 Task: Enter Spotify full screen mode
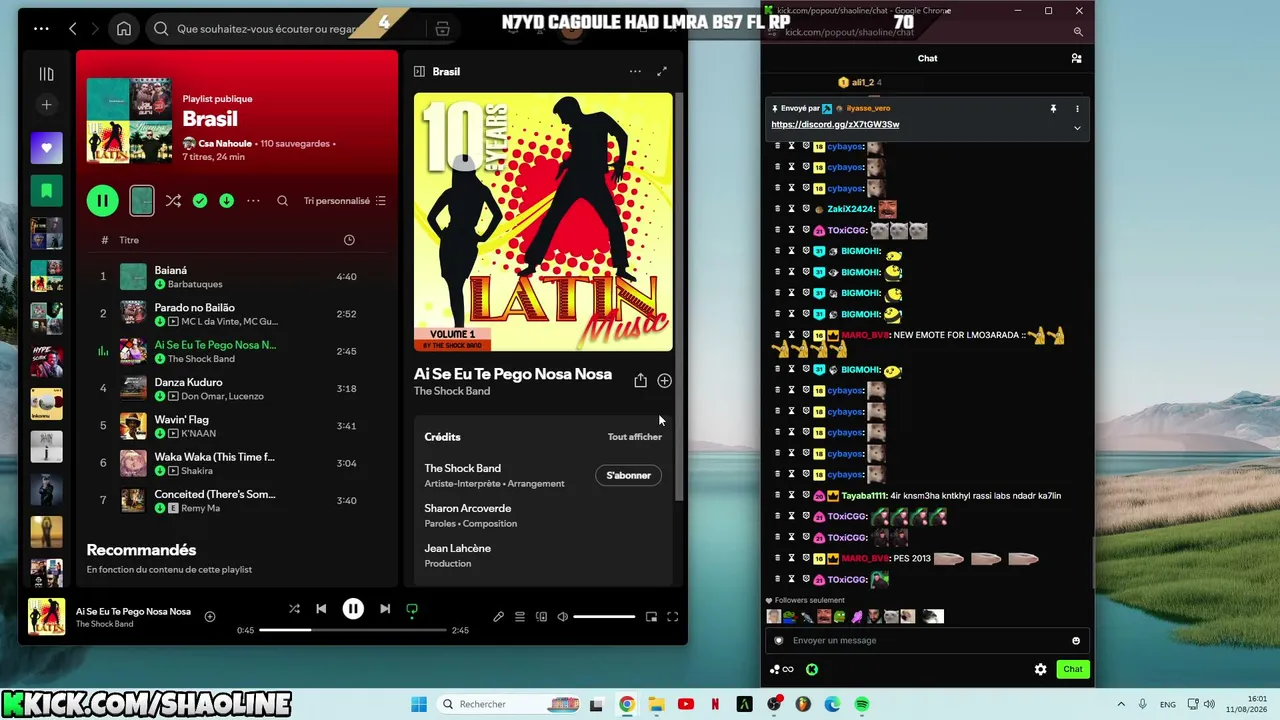[673, 617]
